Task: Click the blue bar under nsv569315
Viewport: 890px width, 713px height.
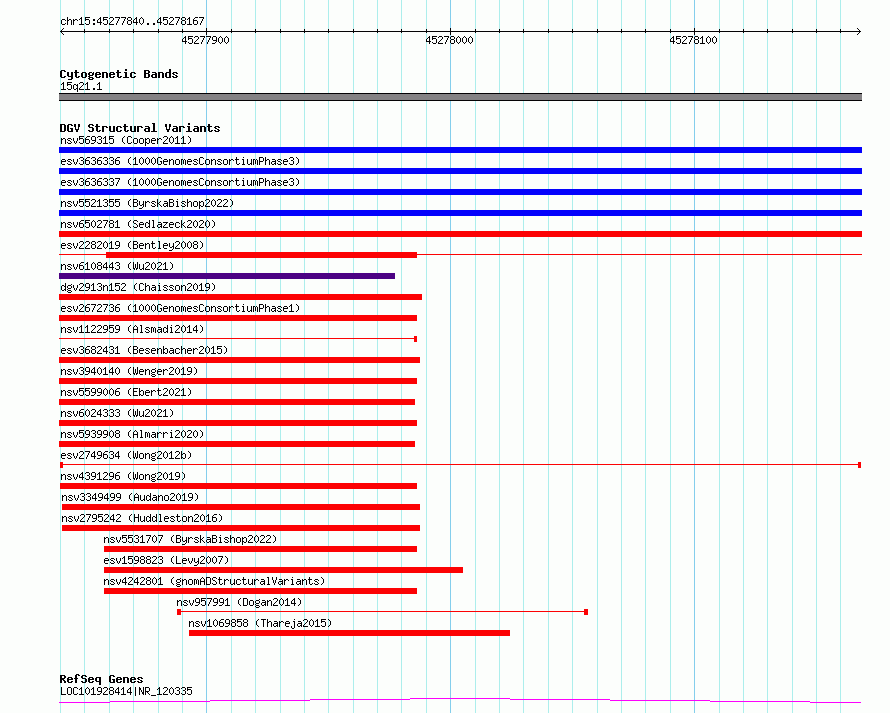Action: [460, 150]
